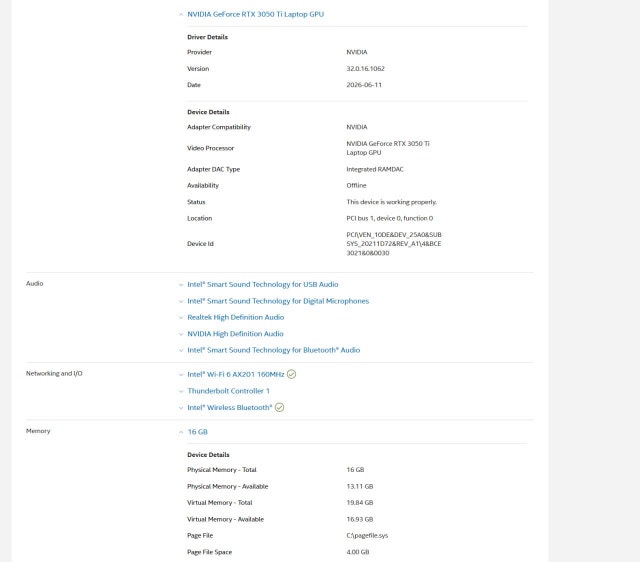The width and height of the screenshot is (640, 562).
Task: Collapse the NVIDIA GeForce RTX 3050 Ti section chevron
Action: [x=181, y=15]
